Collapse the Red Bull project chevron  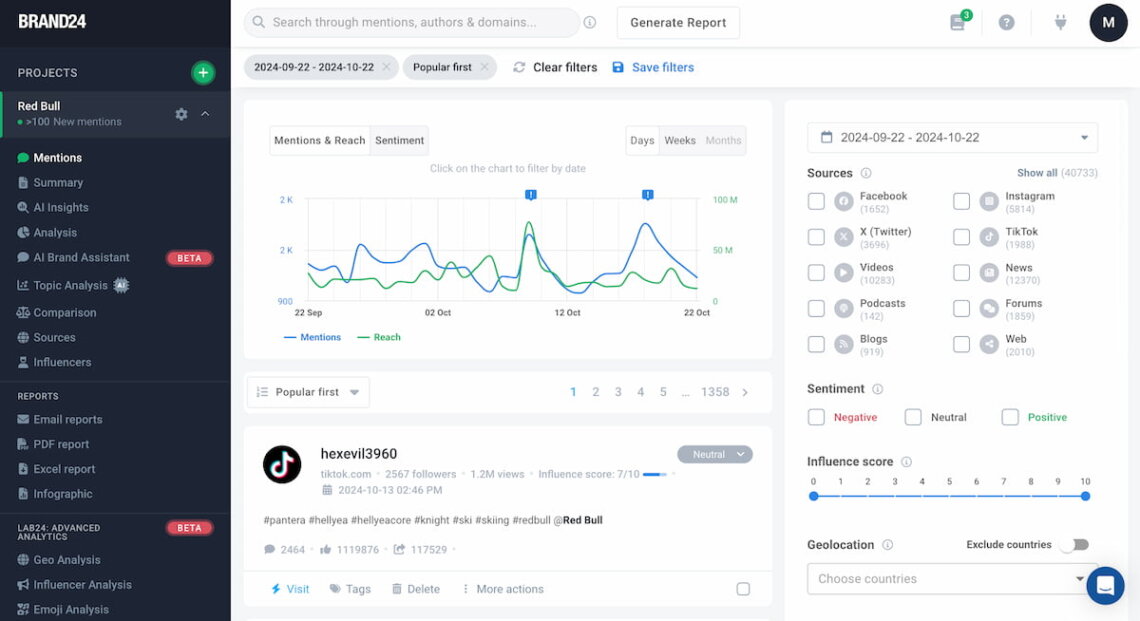click(x=205, y=113)
